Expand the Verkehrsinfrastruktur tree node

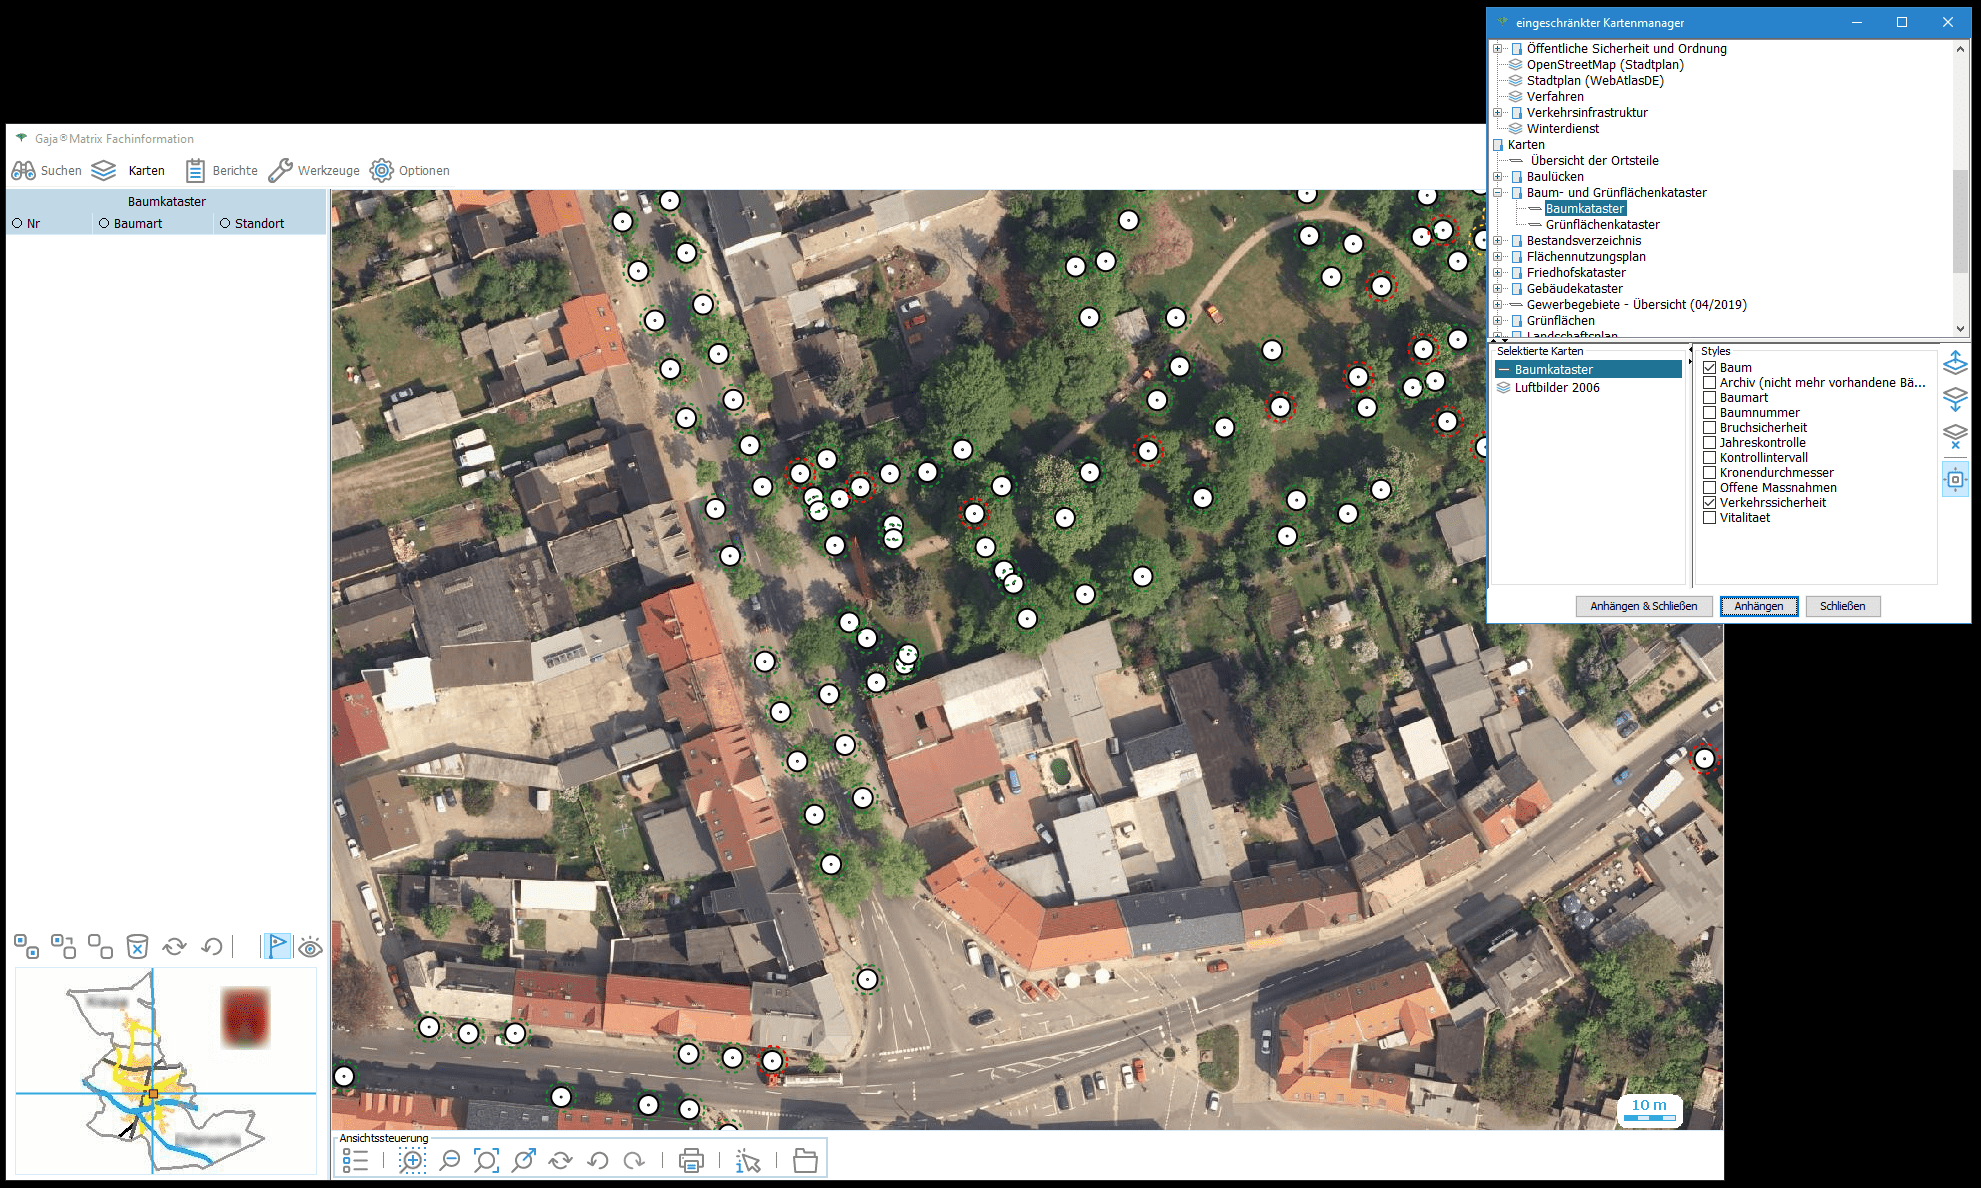tap(1498, 113)
